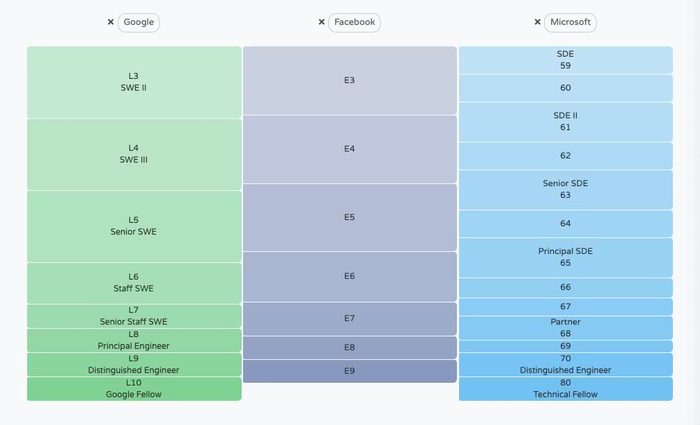
Task: Open Facebook E7 level details
Action: click(349, 319)
